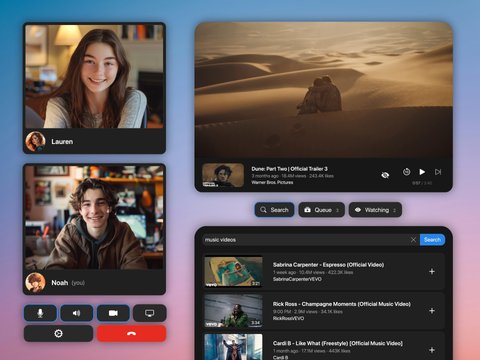
Task: Click the name label 'Lauren'
Action: [62, 142]
